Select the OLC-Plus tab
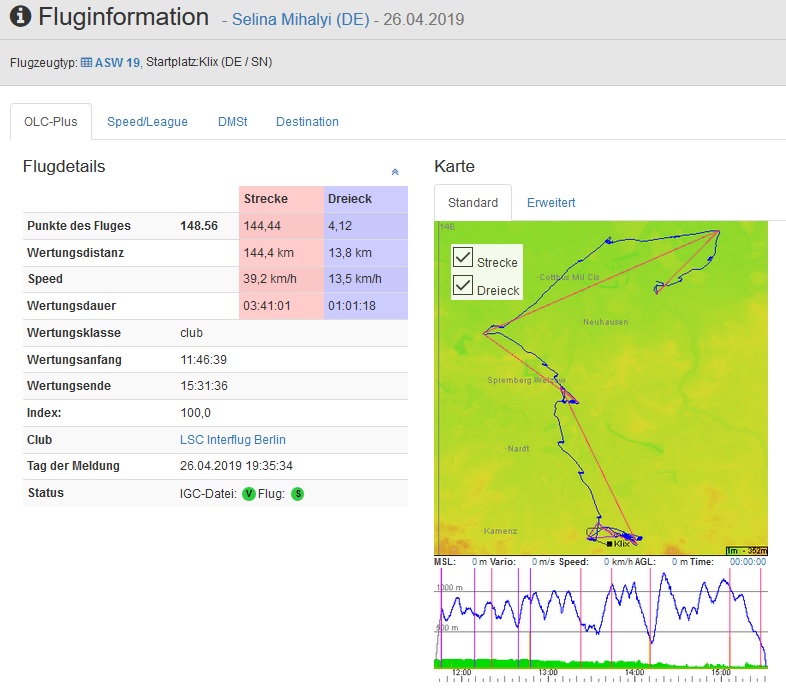The image size is (786, 699). pyautogui.click(x=51, y=122)
